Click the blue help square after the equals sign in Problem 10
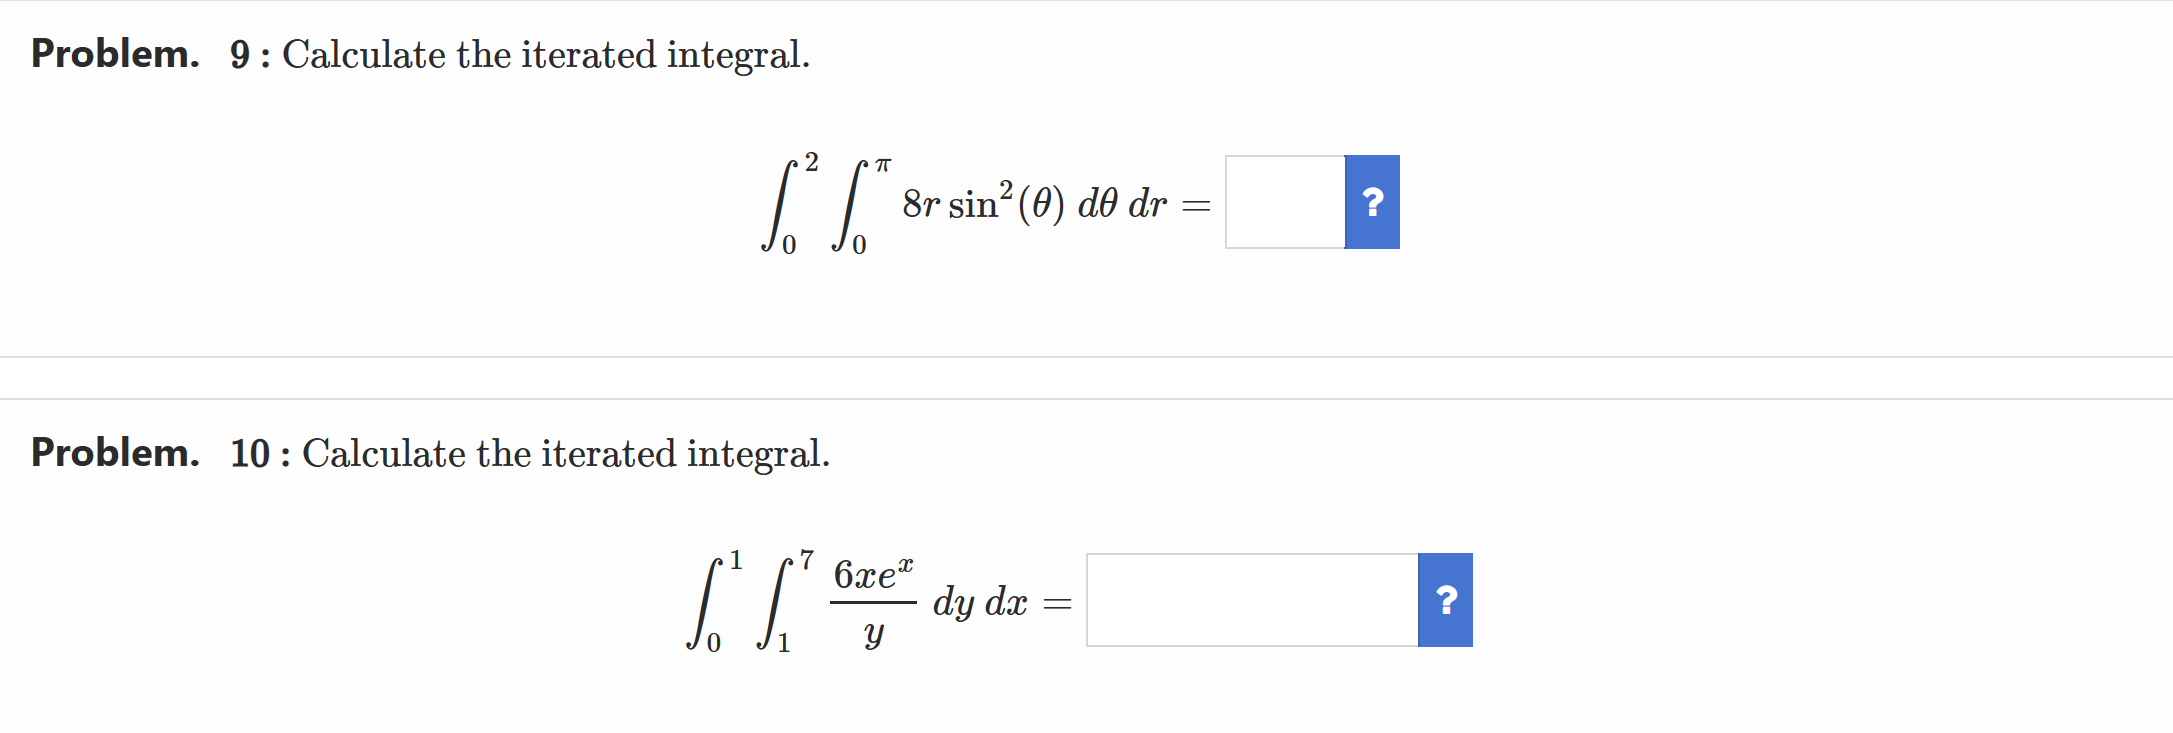 [x=1445, y=600]
